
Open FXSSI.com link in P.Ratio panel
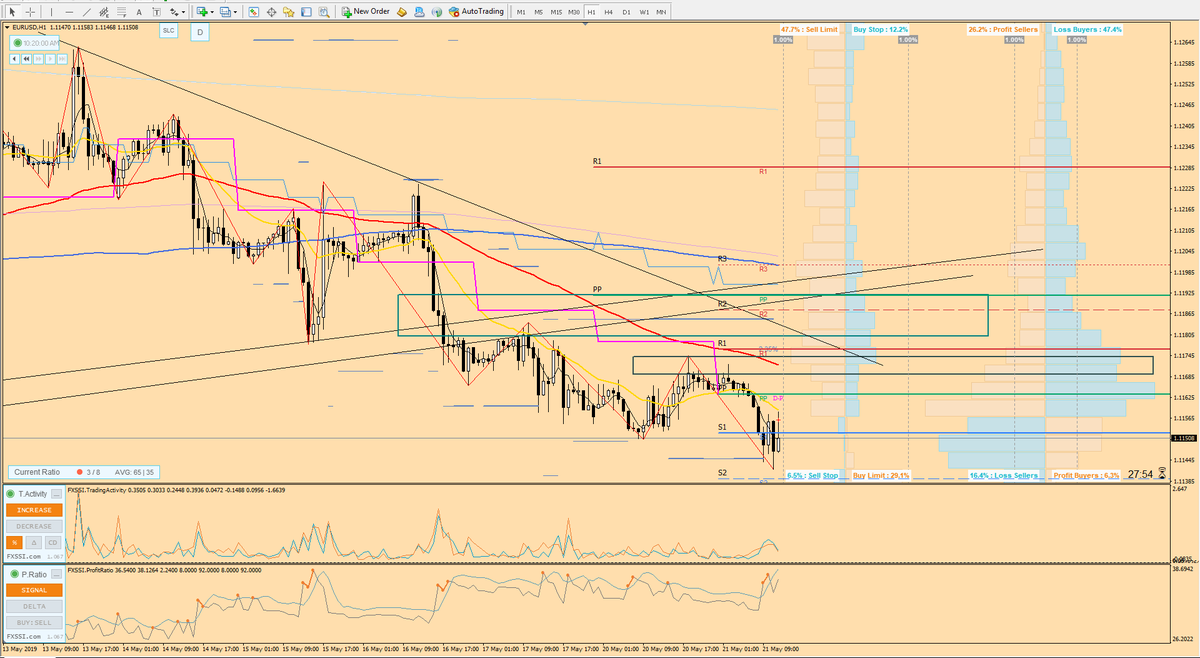point(24,636)
